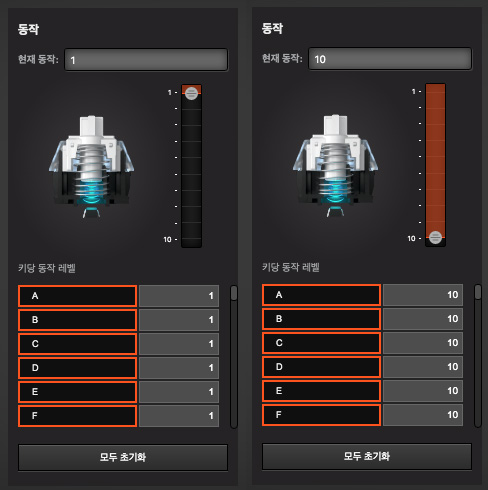Click the left list level value for key E
This screenshot has width=488, height=490.
179,392
